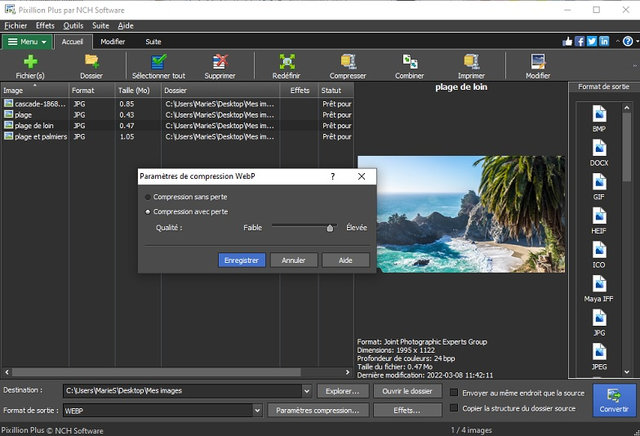Click the thumbs-up like icon

(567, 41)
